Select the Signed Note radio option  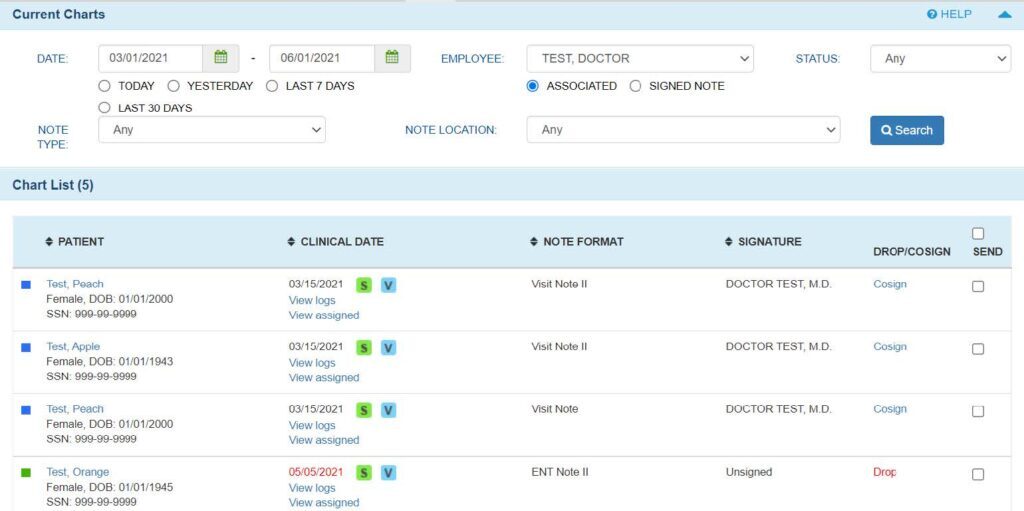635,86
